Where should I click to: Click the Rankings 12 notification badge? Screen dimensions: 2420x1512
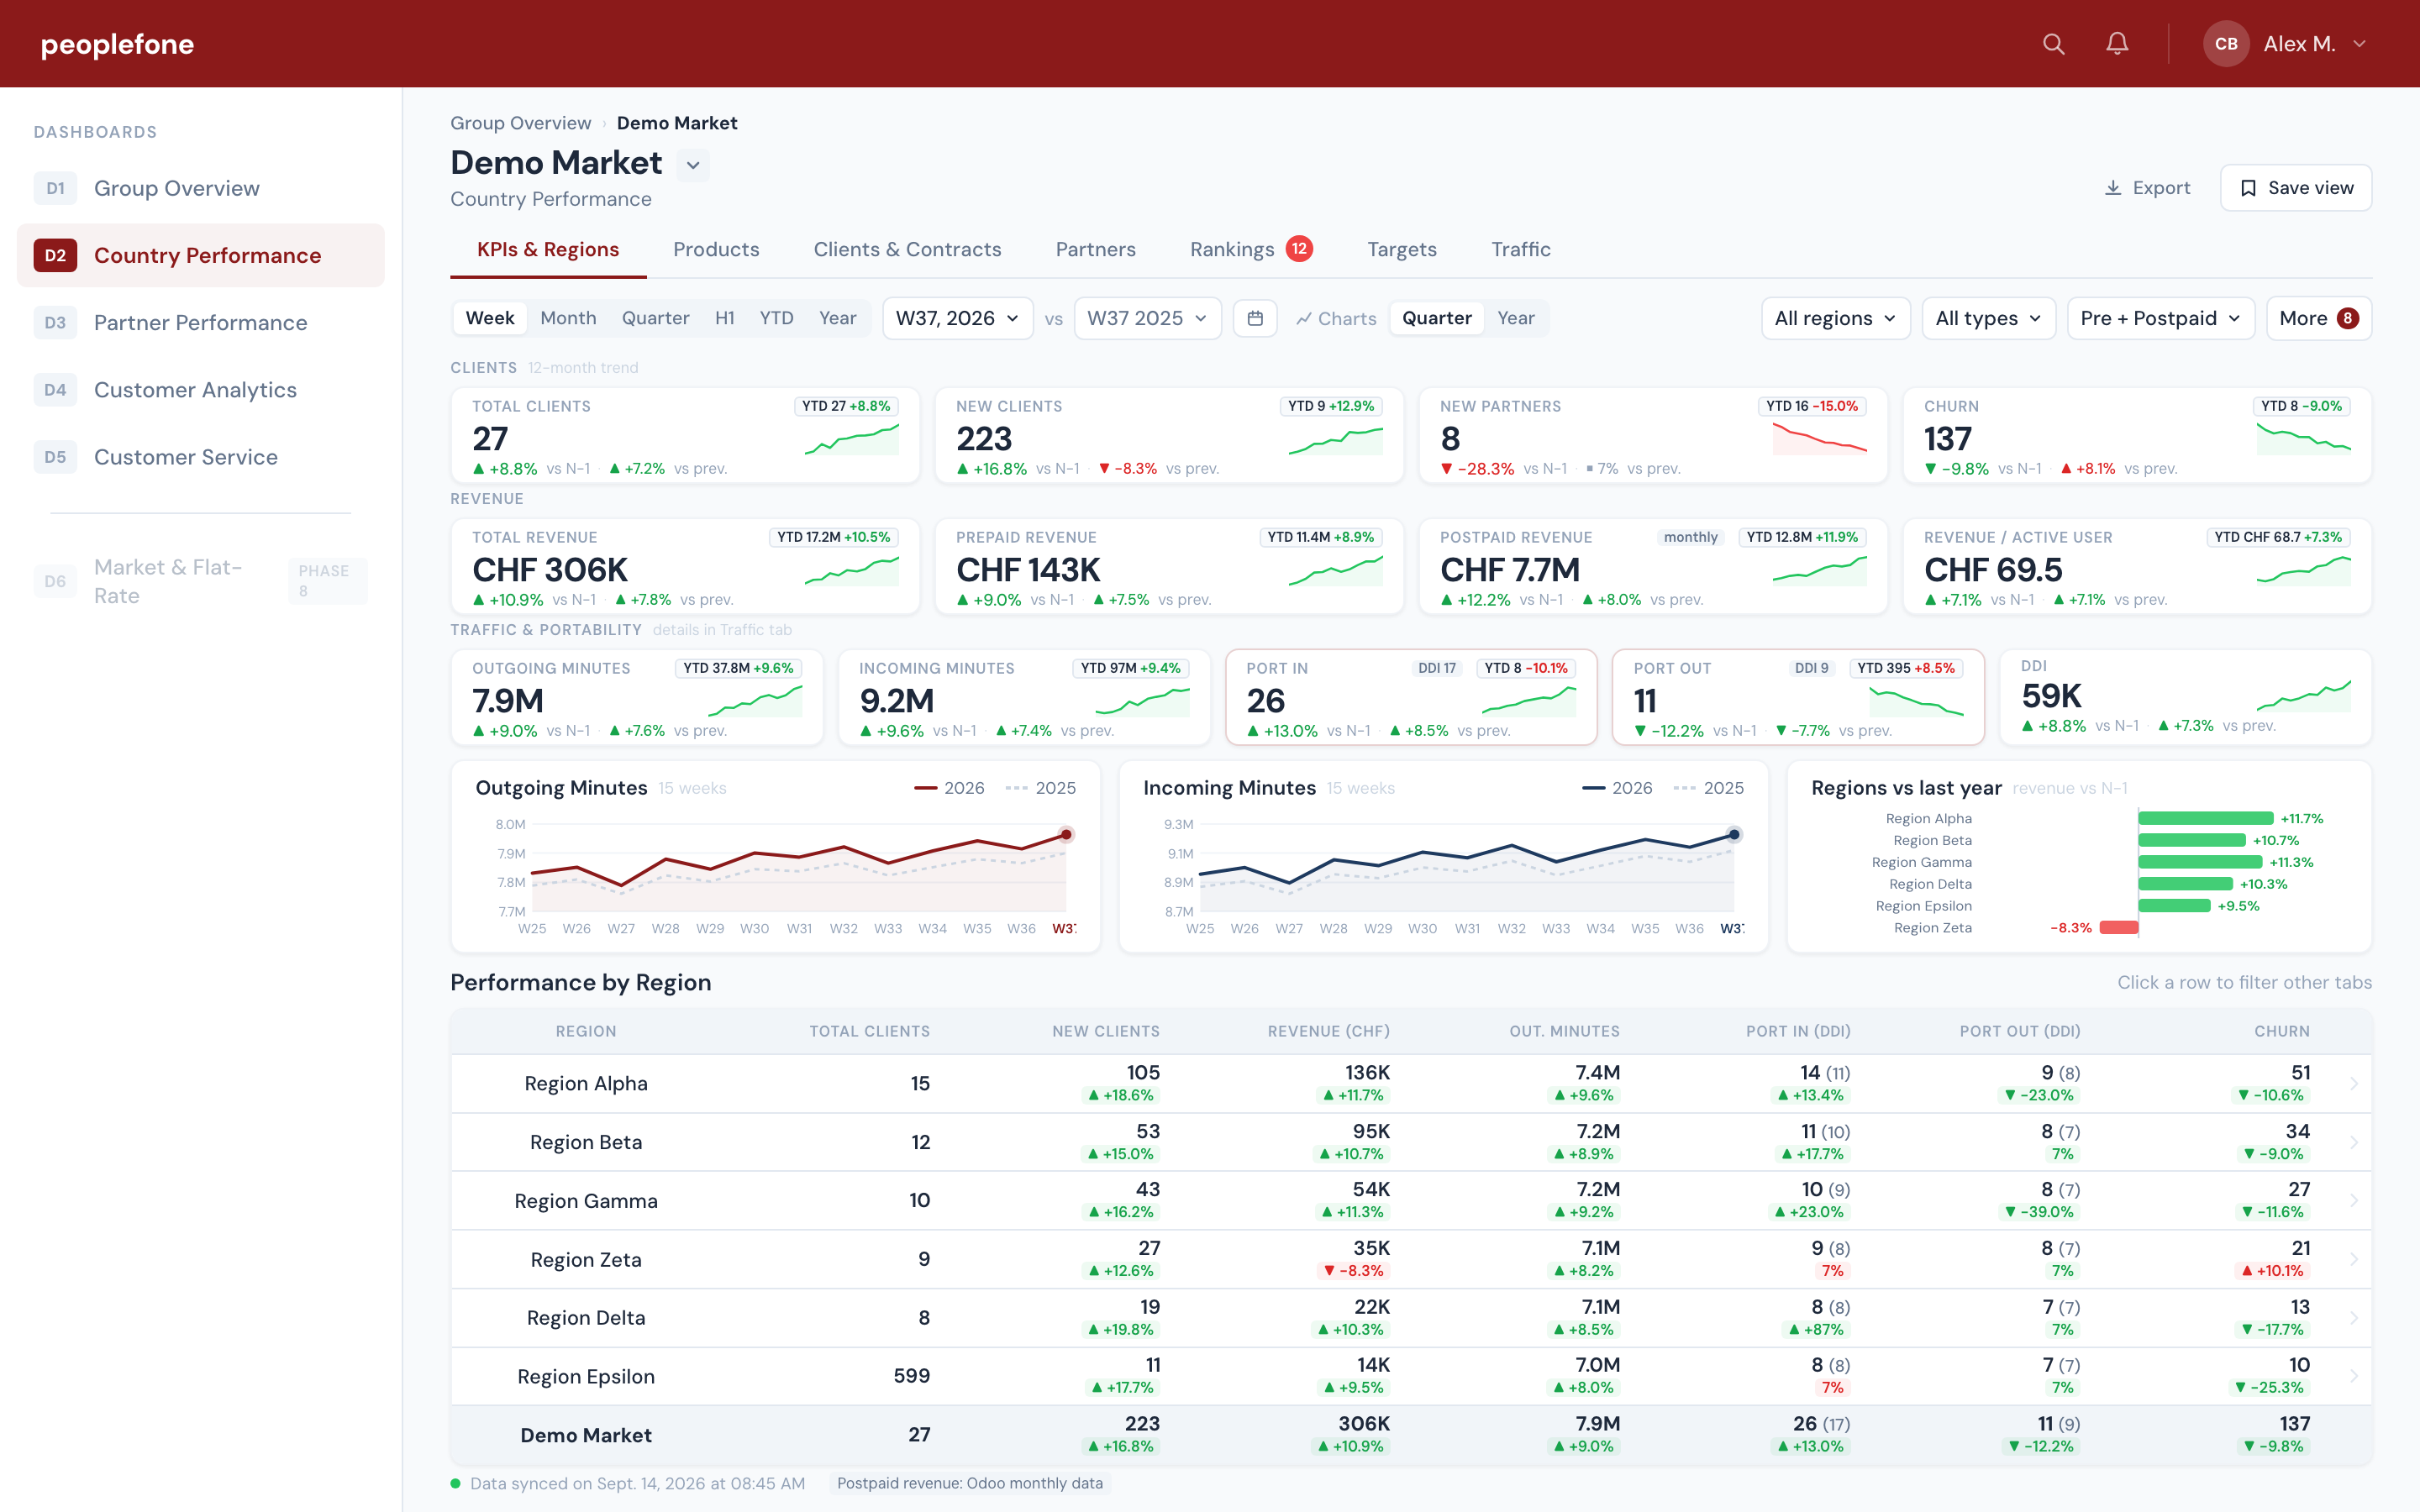[1299, 249]
